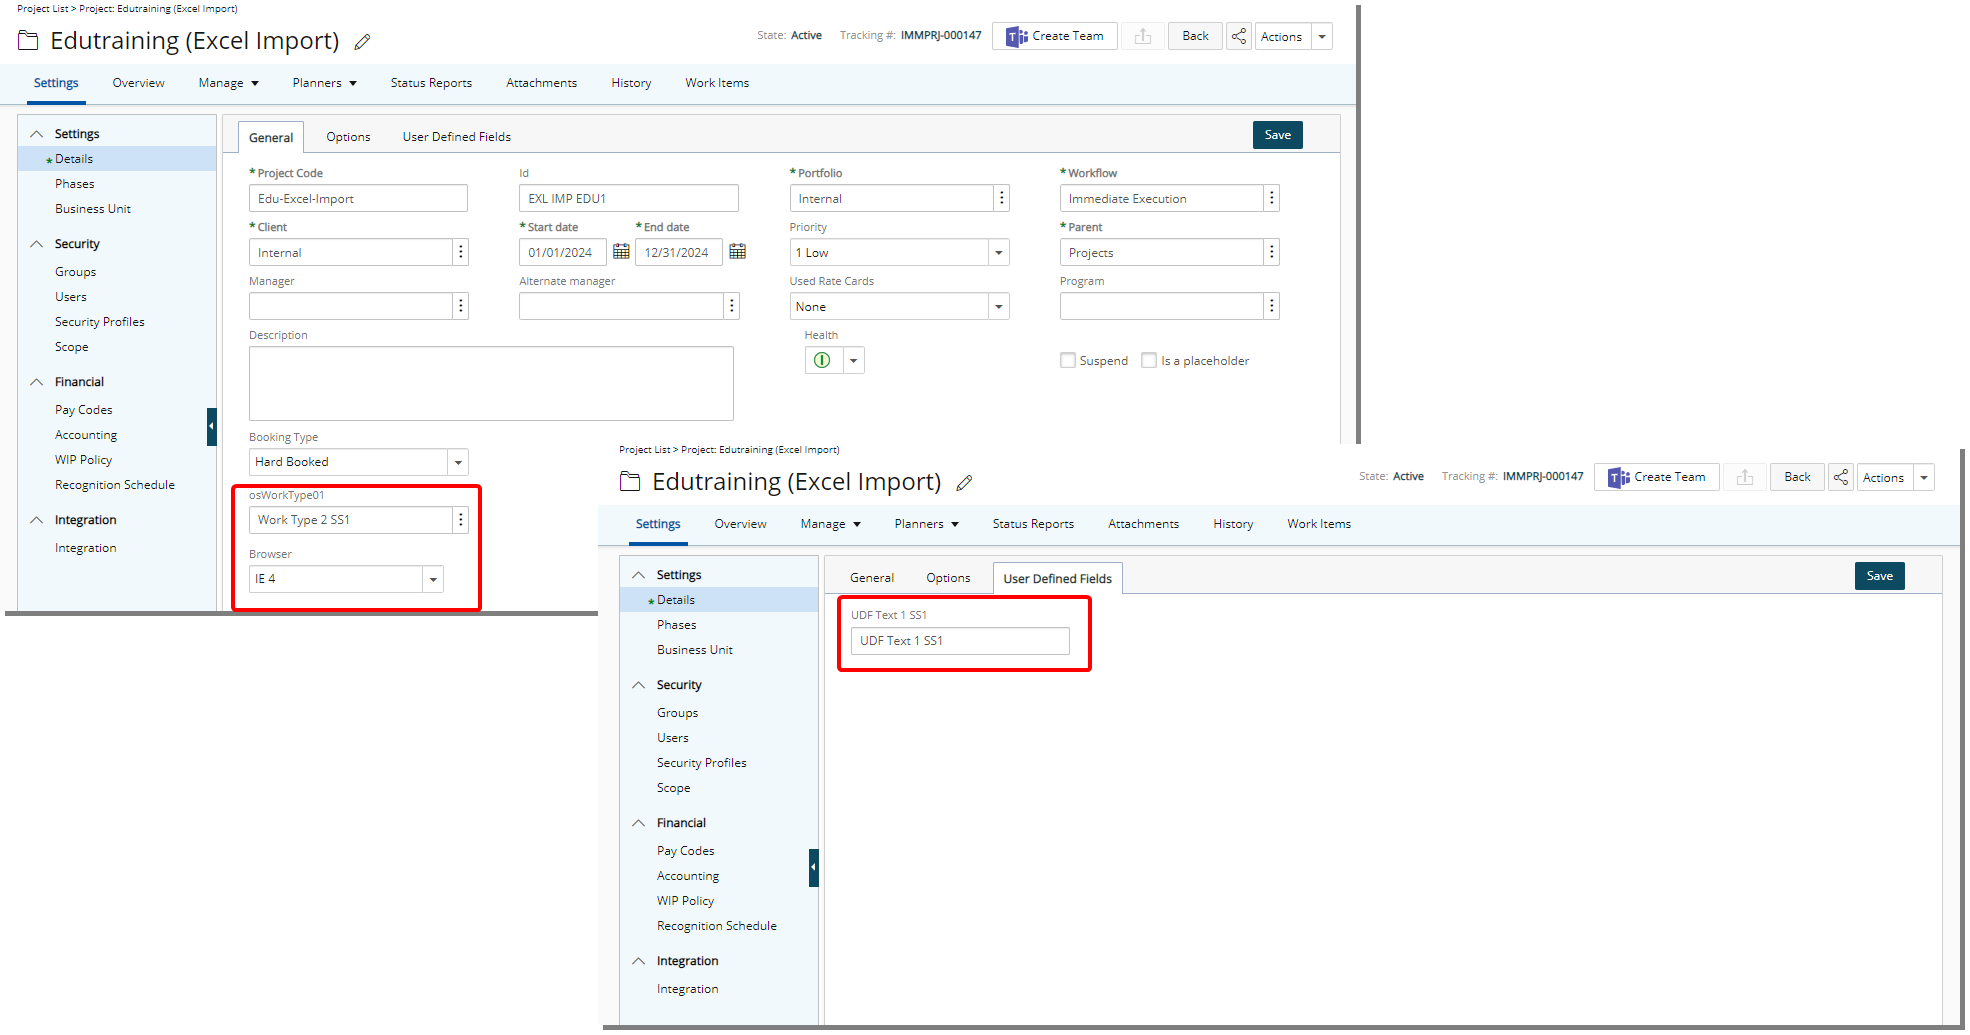The height and width of the screenshot is (1035, 1970).
Task: Expand the Priority dropdown showing 1 Low
Action: (998, 253)
